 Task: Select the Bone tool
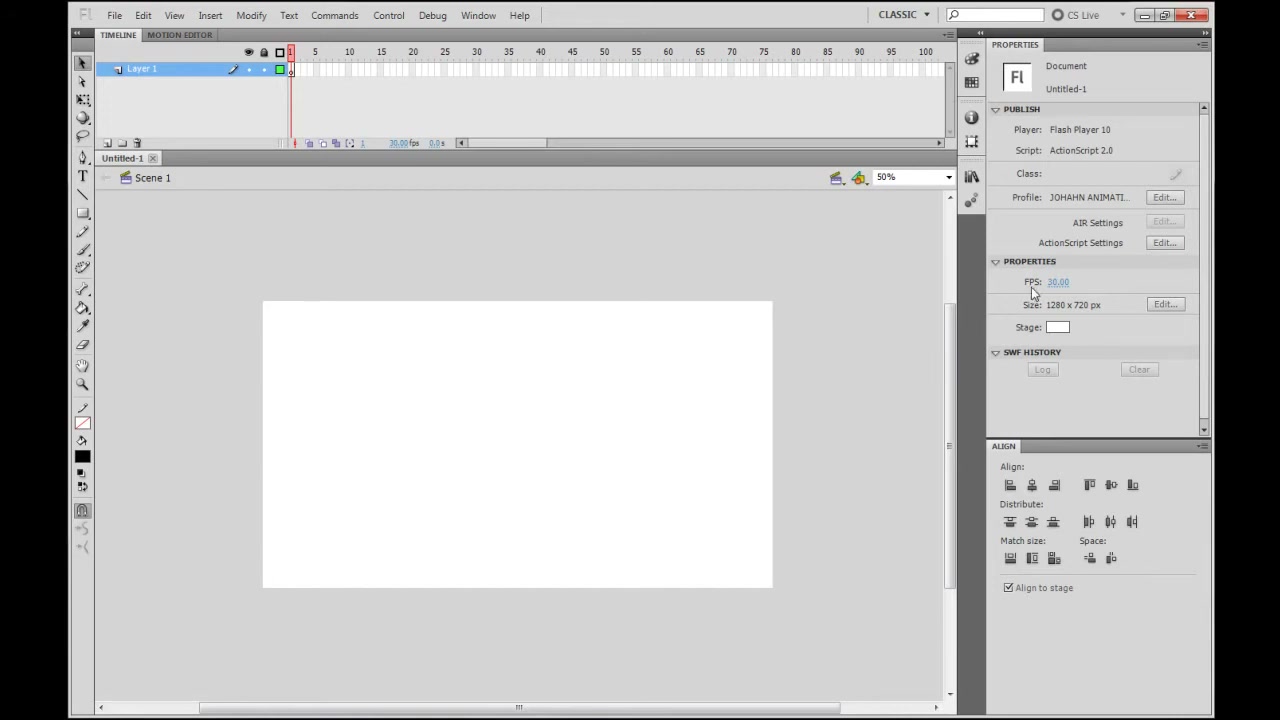(83, 289)
